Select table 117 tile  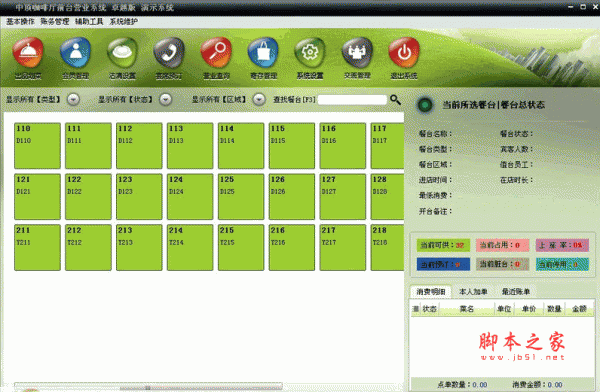[x=387, y=145]
